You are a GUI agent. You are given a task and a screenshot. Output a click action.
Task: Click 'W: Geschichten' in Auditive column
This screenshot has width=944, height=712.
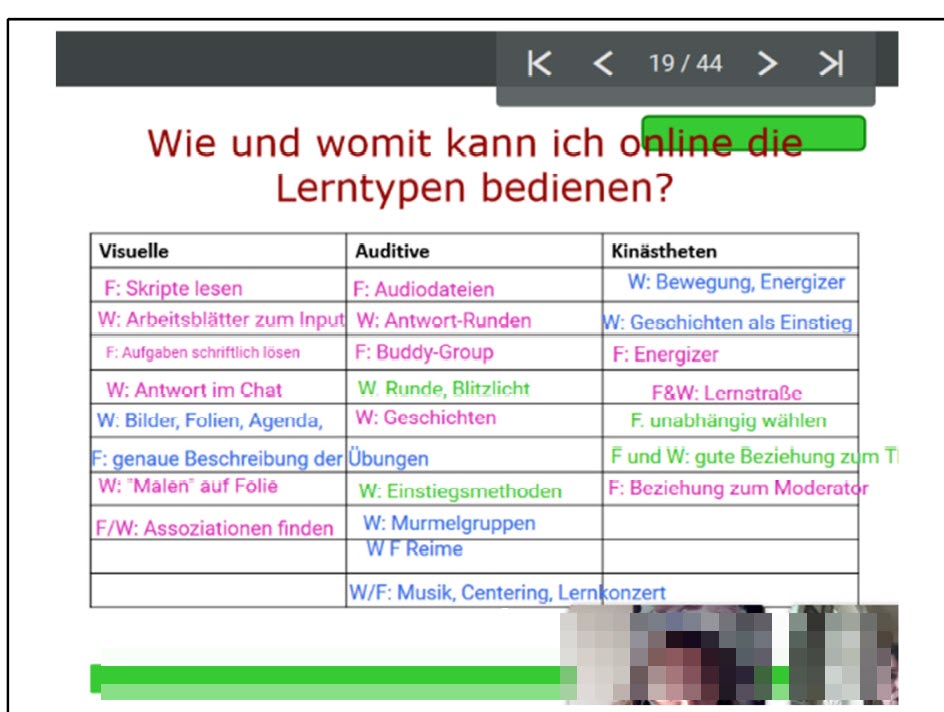[426, 417]
